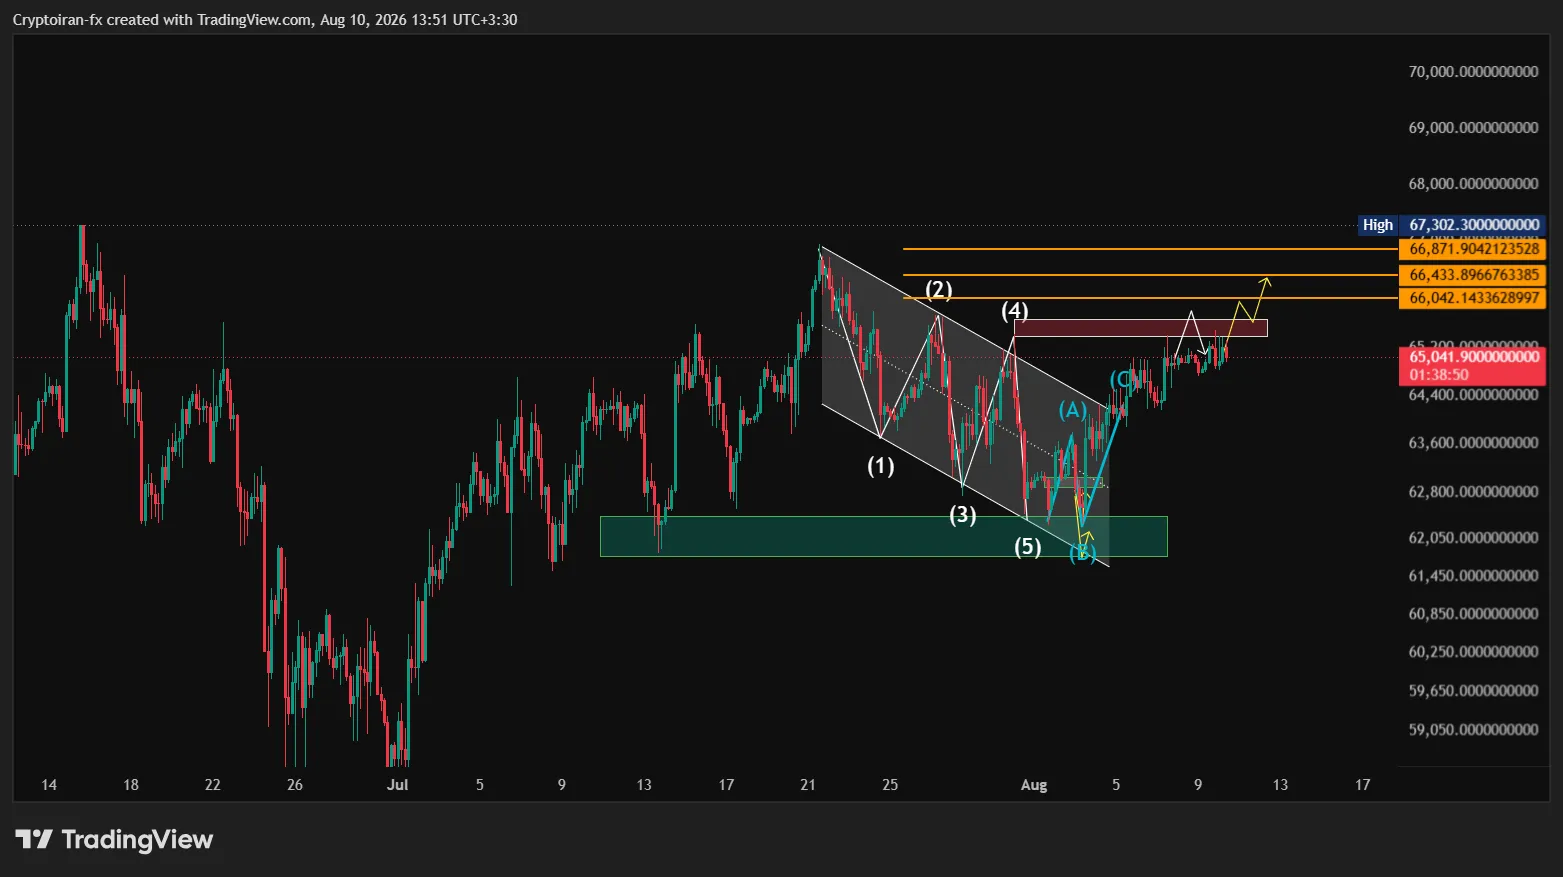Click the red 65,041.9000000000 current price label
This screenshot has width=1563, height=877.
[1474, 357]
